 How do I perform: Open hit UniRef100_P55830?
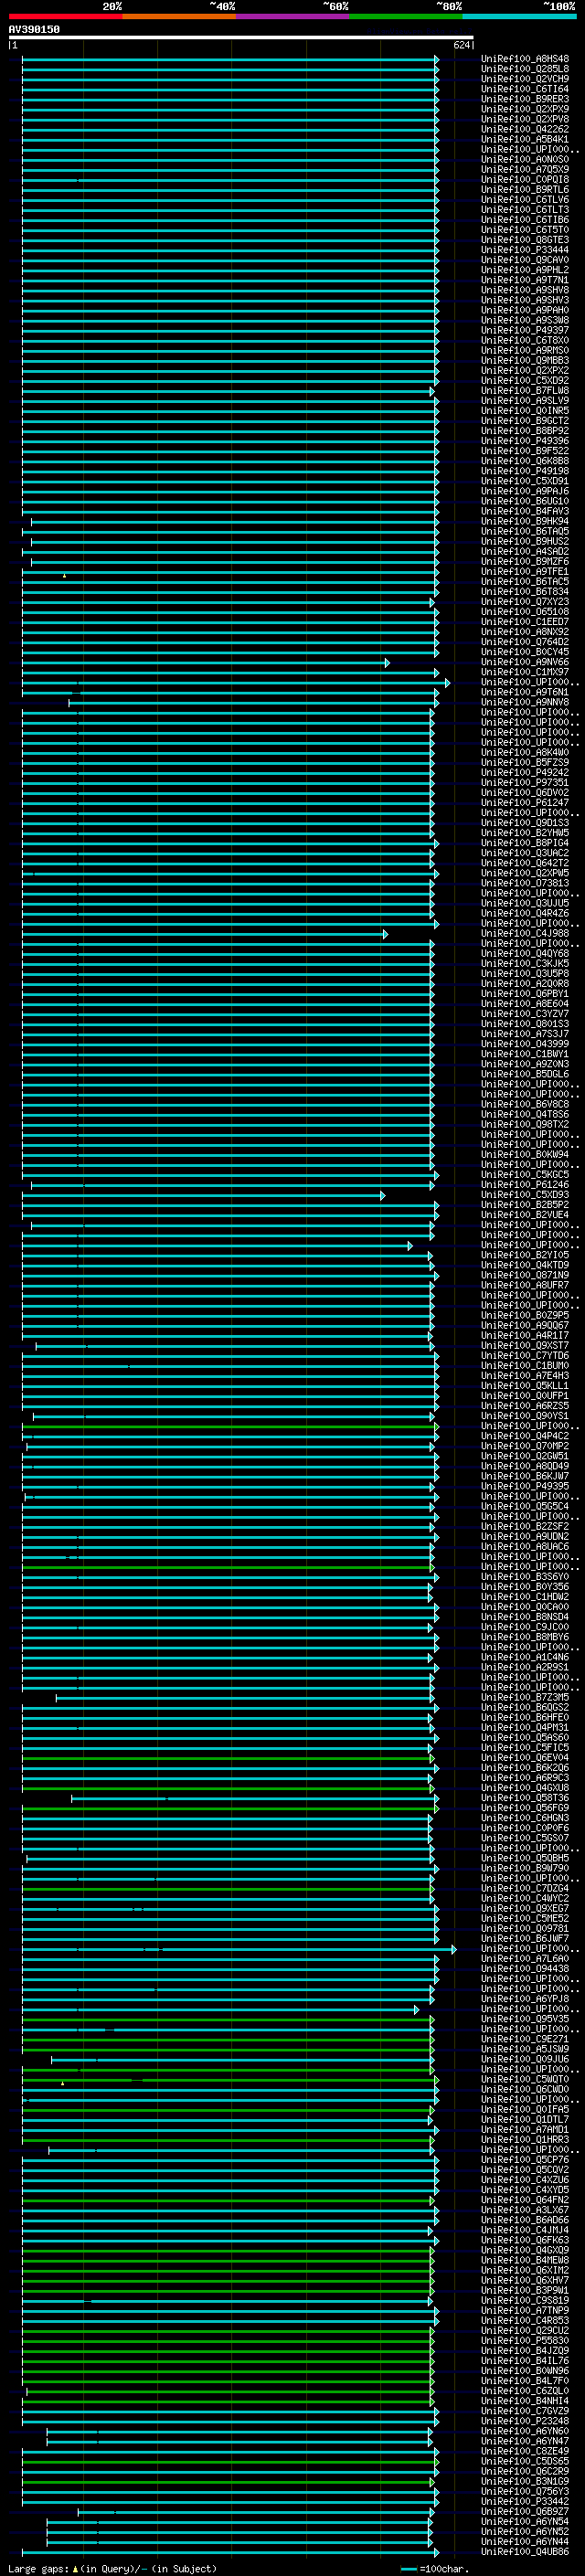[525, 2340]
